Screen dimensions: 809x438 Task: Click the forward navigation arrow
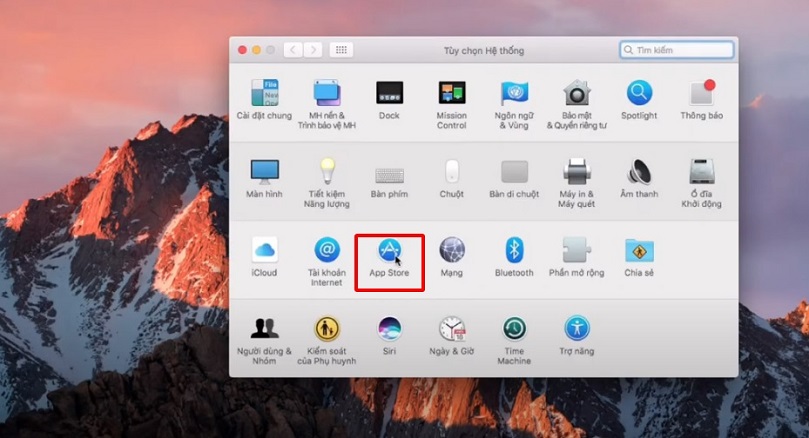[313, 50]
